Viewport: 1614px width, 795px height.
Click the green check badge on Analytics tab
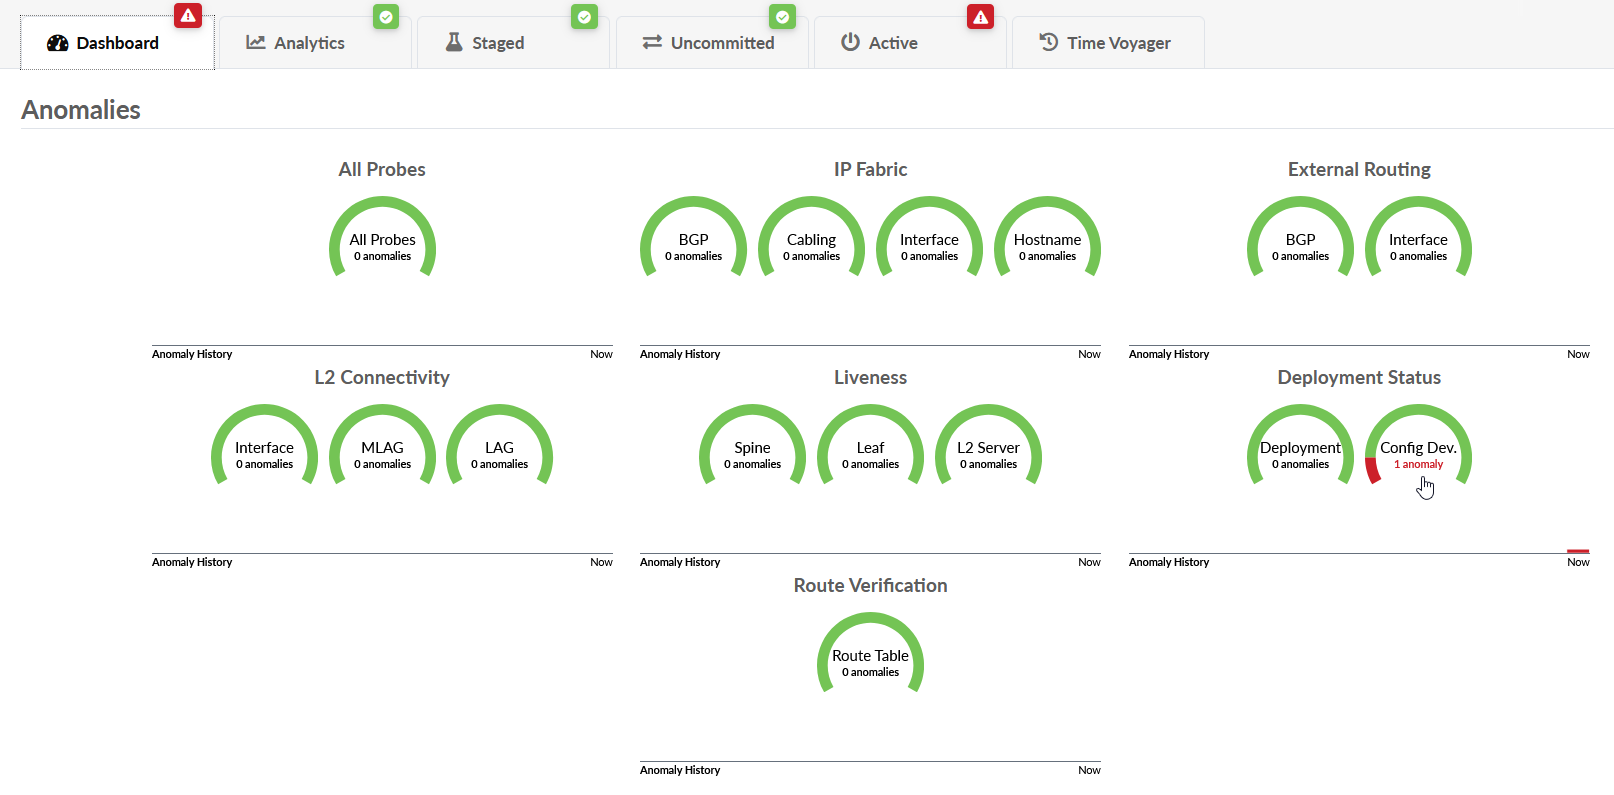[386, 16]
